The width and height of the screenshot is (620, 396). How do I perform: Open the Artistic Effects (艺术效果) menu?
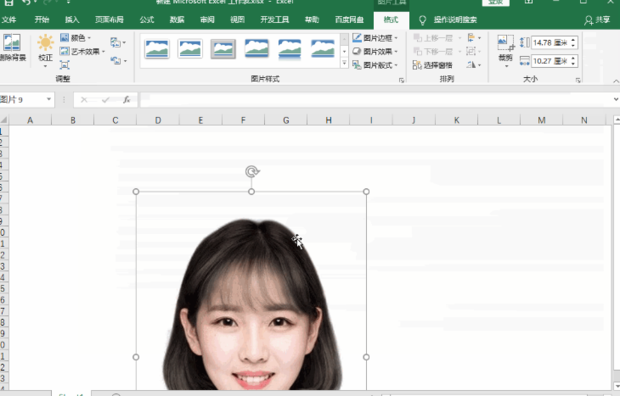82,51
